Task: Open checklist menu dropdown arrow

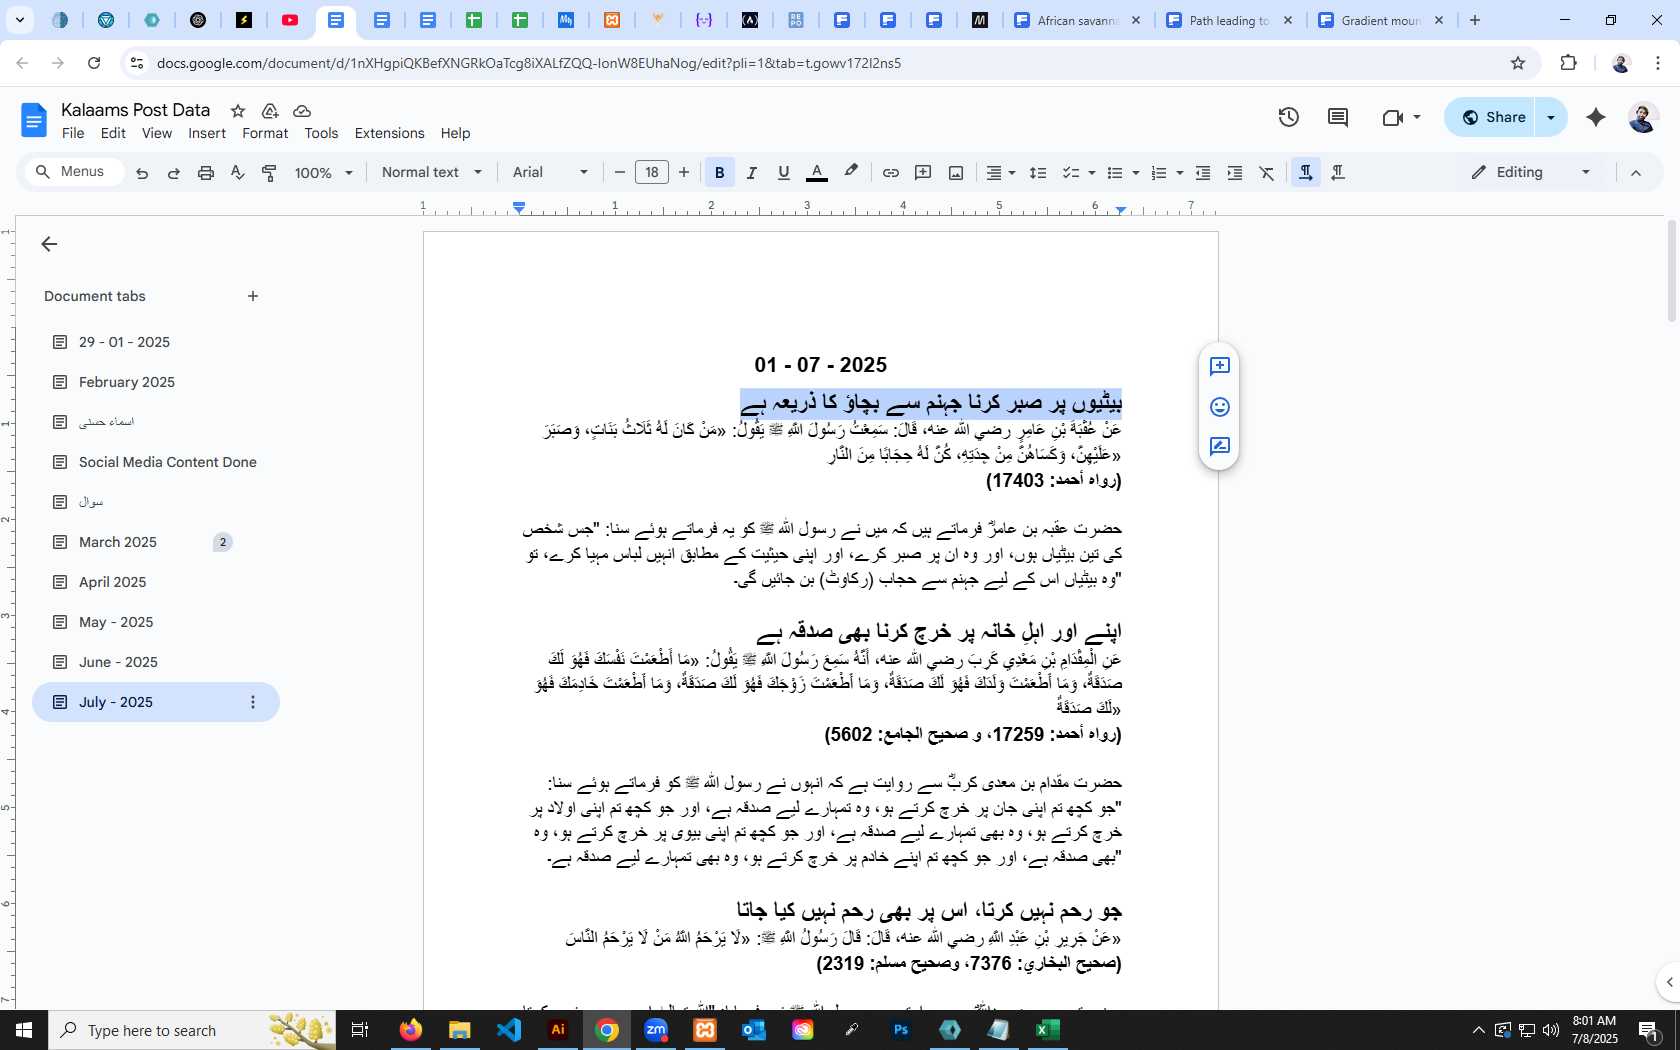Action: point(1091,173)
